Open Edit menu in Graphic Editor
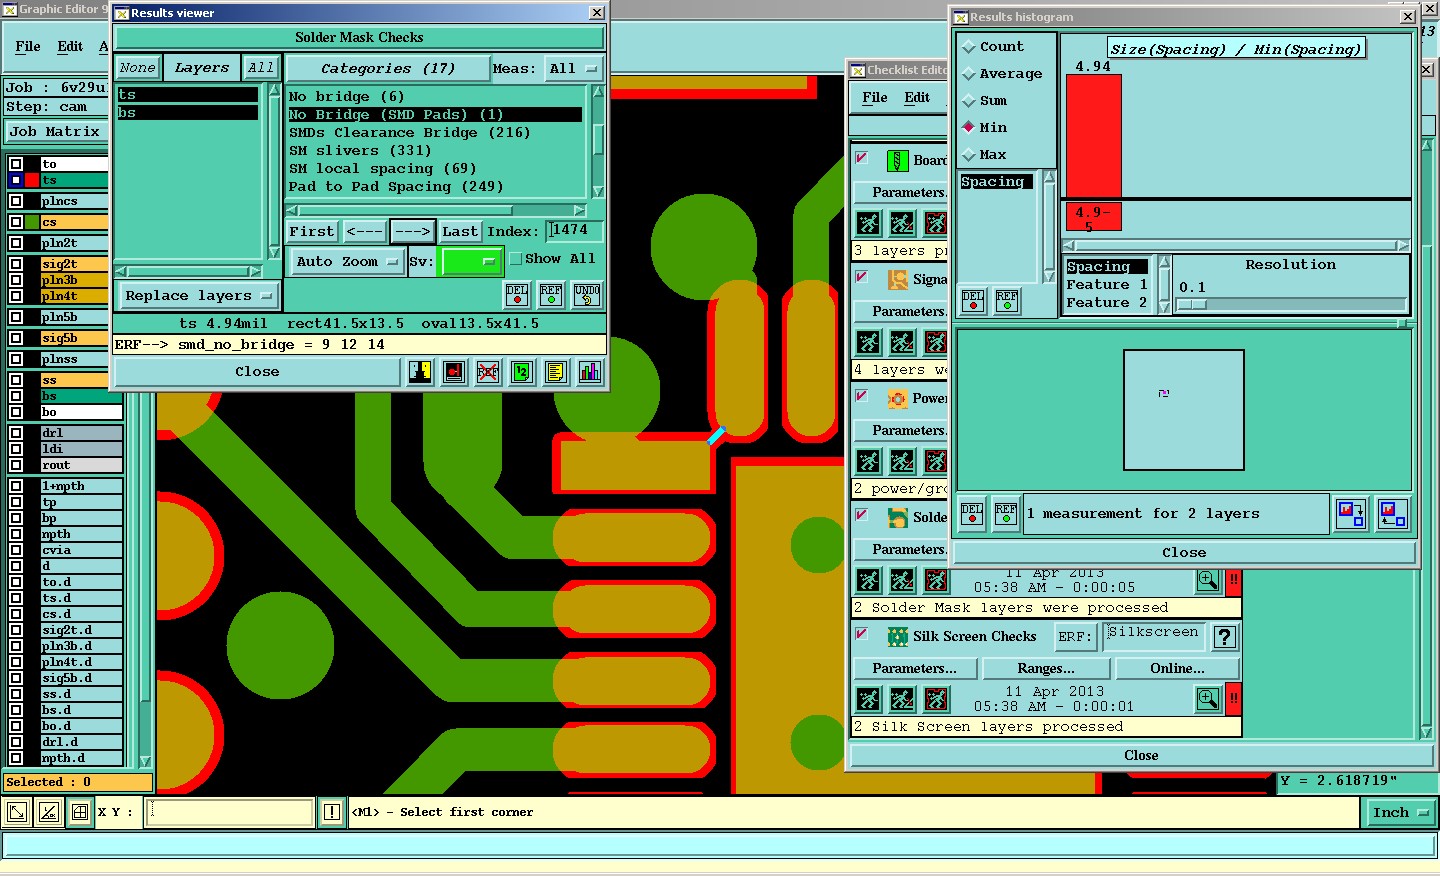Image resolution: width=1440 pixels, height=876 pixels. click(70, 47)
